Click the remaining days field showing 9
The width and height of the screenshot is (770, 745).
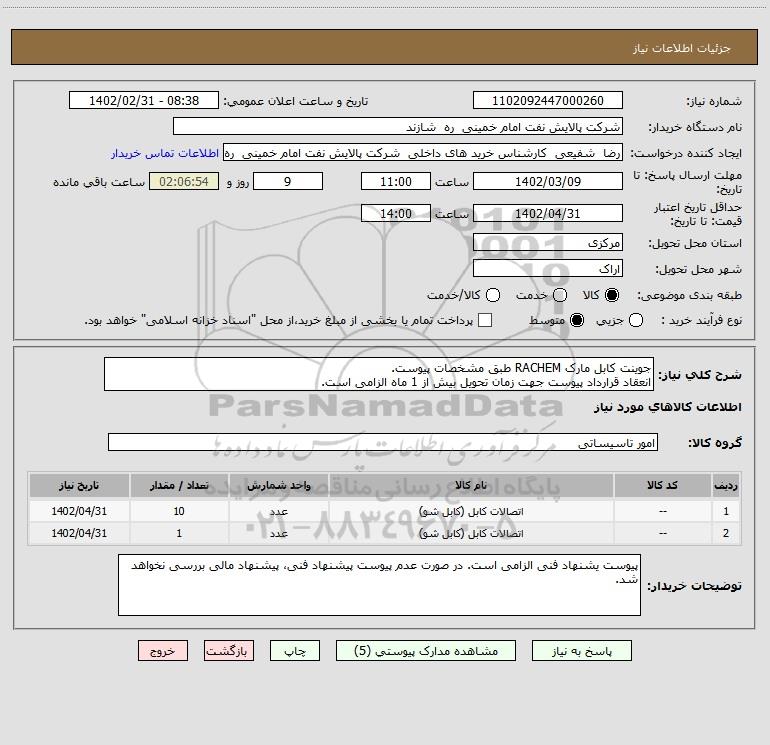click(x=288, y=182)
